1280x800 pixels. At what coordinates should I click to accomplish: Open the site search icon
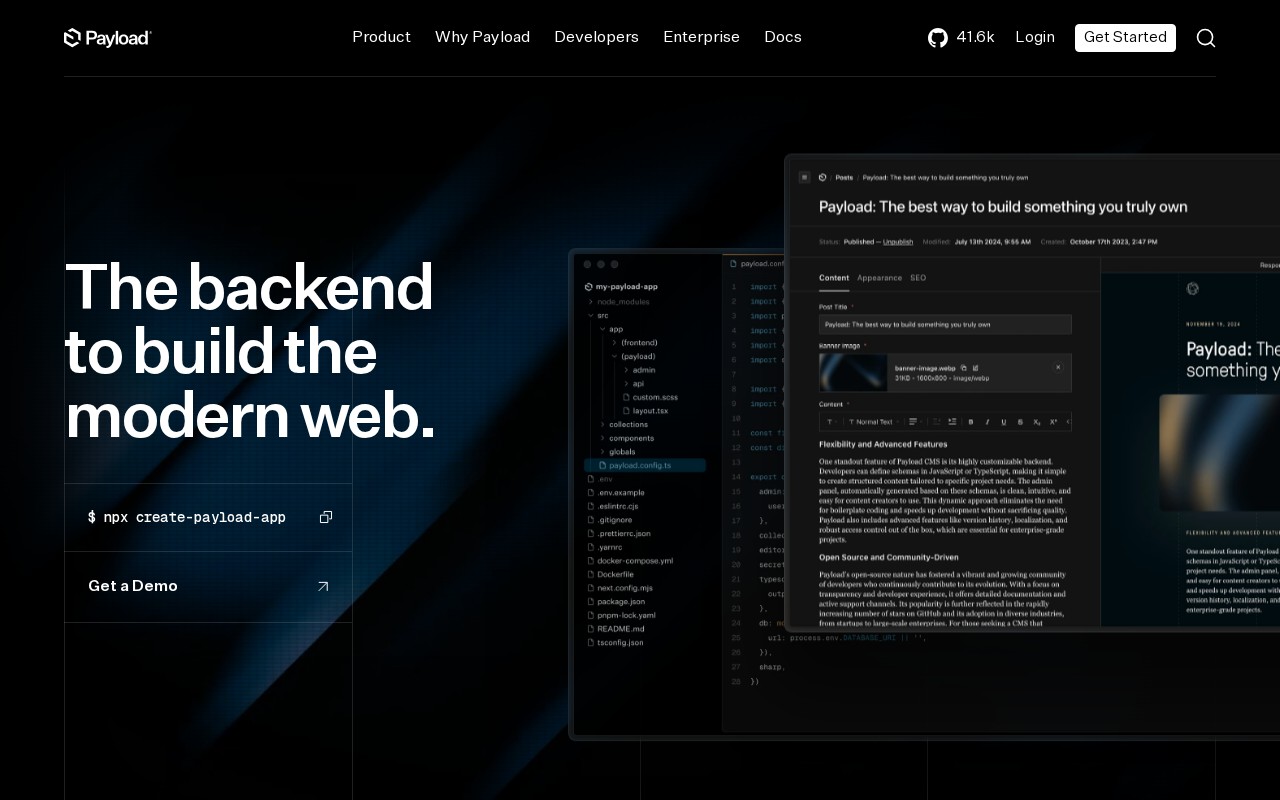click(x=1206, y=37)
